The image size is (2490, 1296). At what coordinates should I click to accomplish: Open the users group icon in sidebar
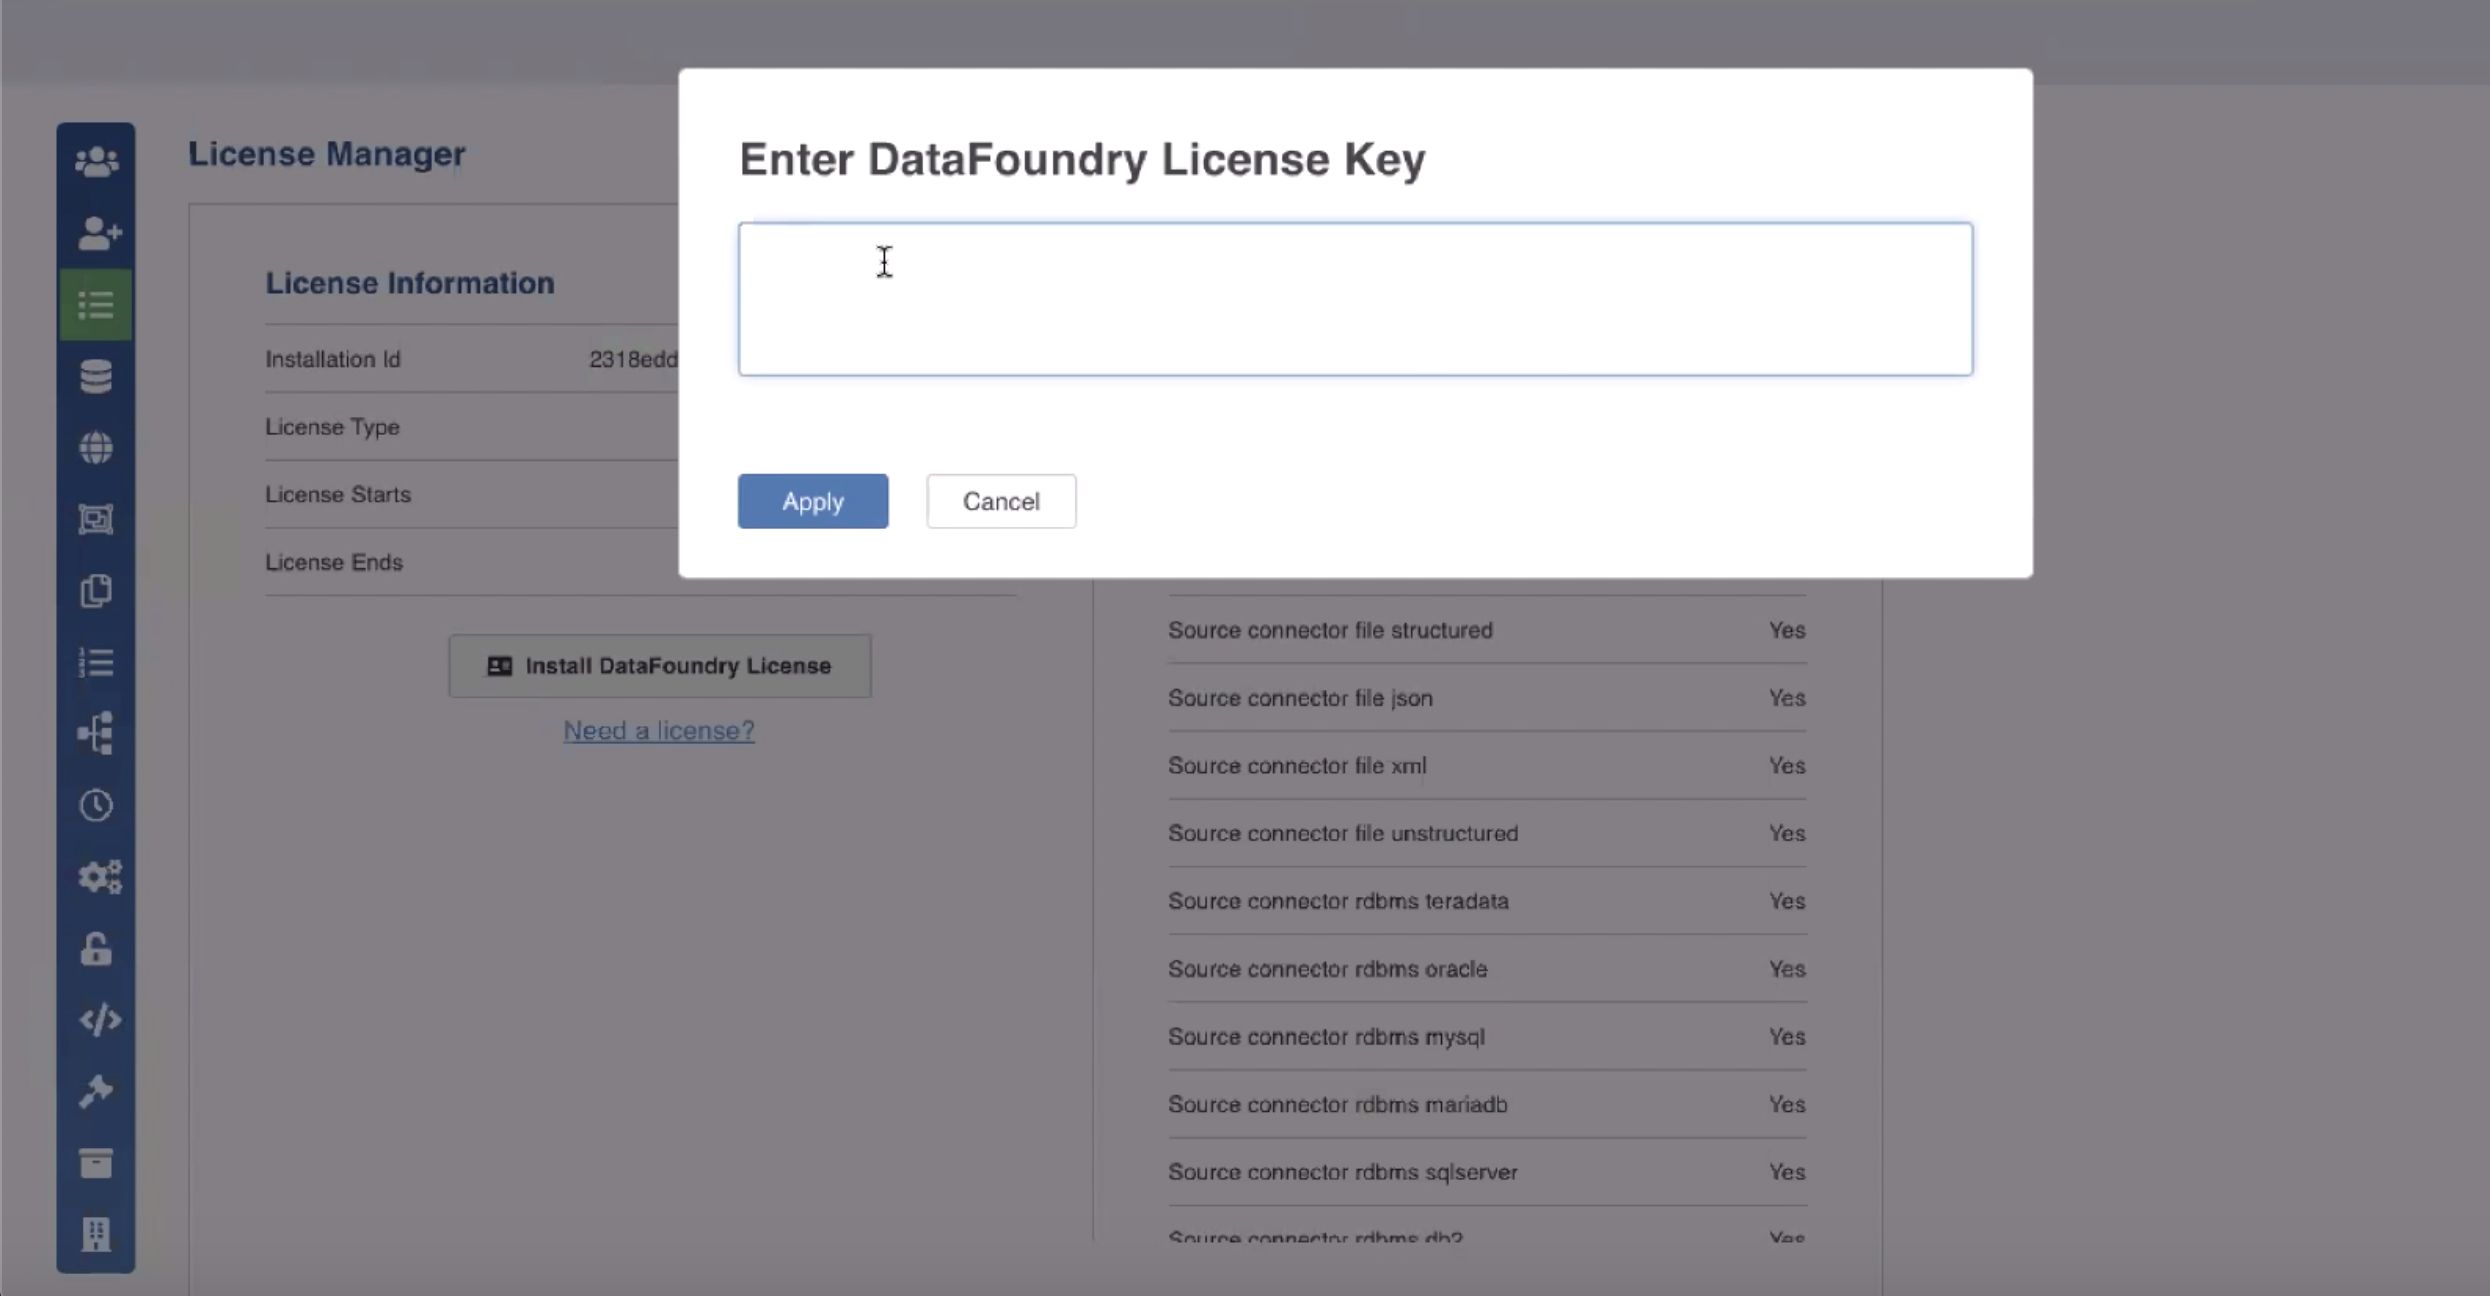96,162
